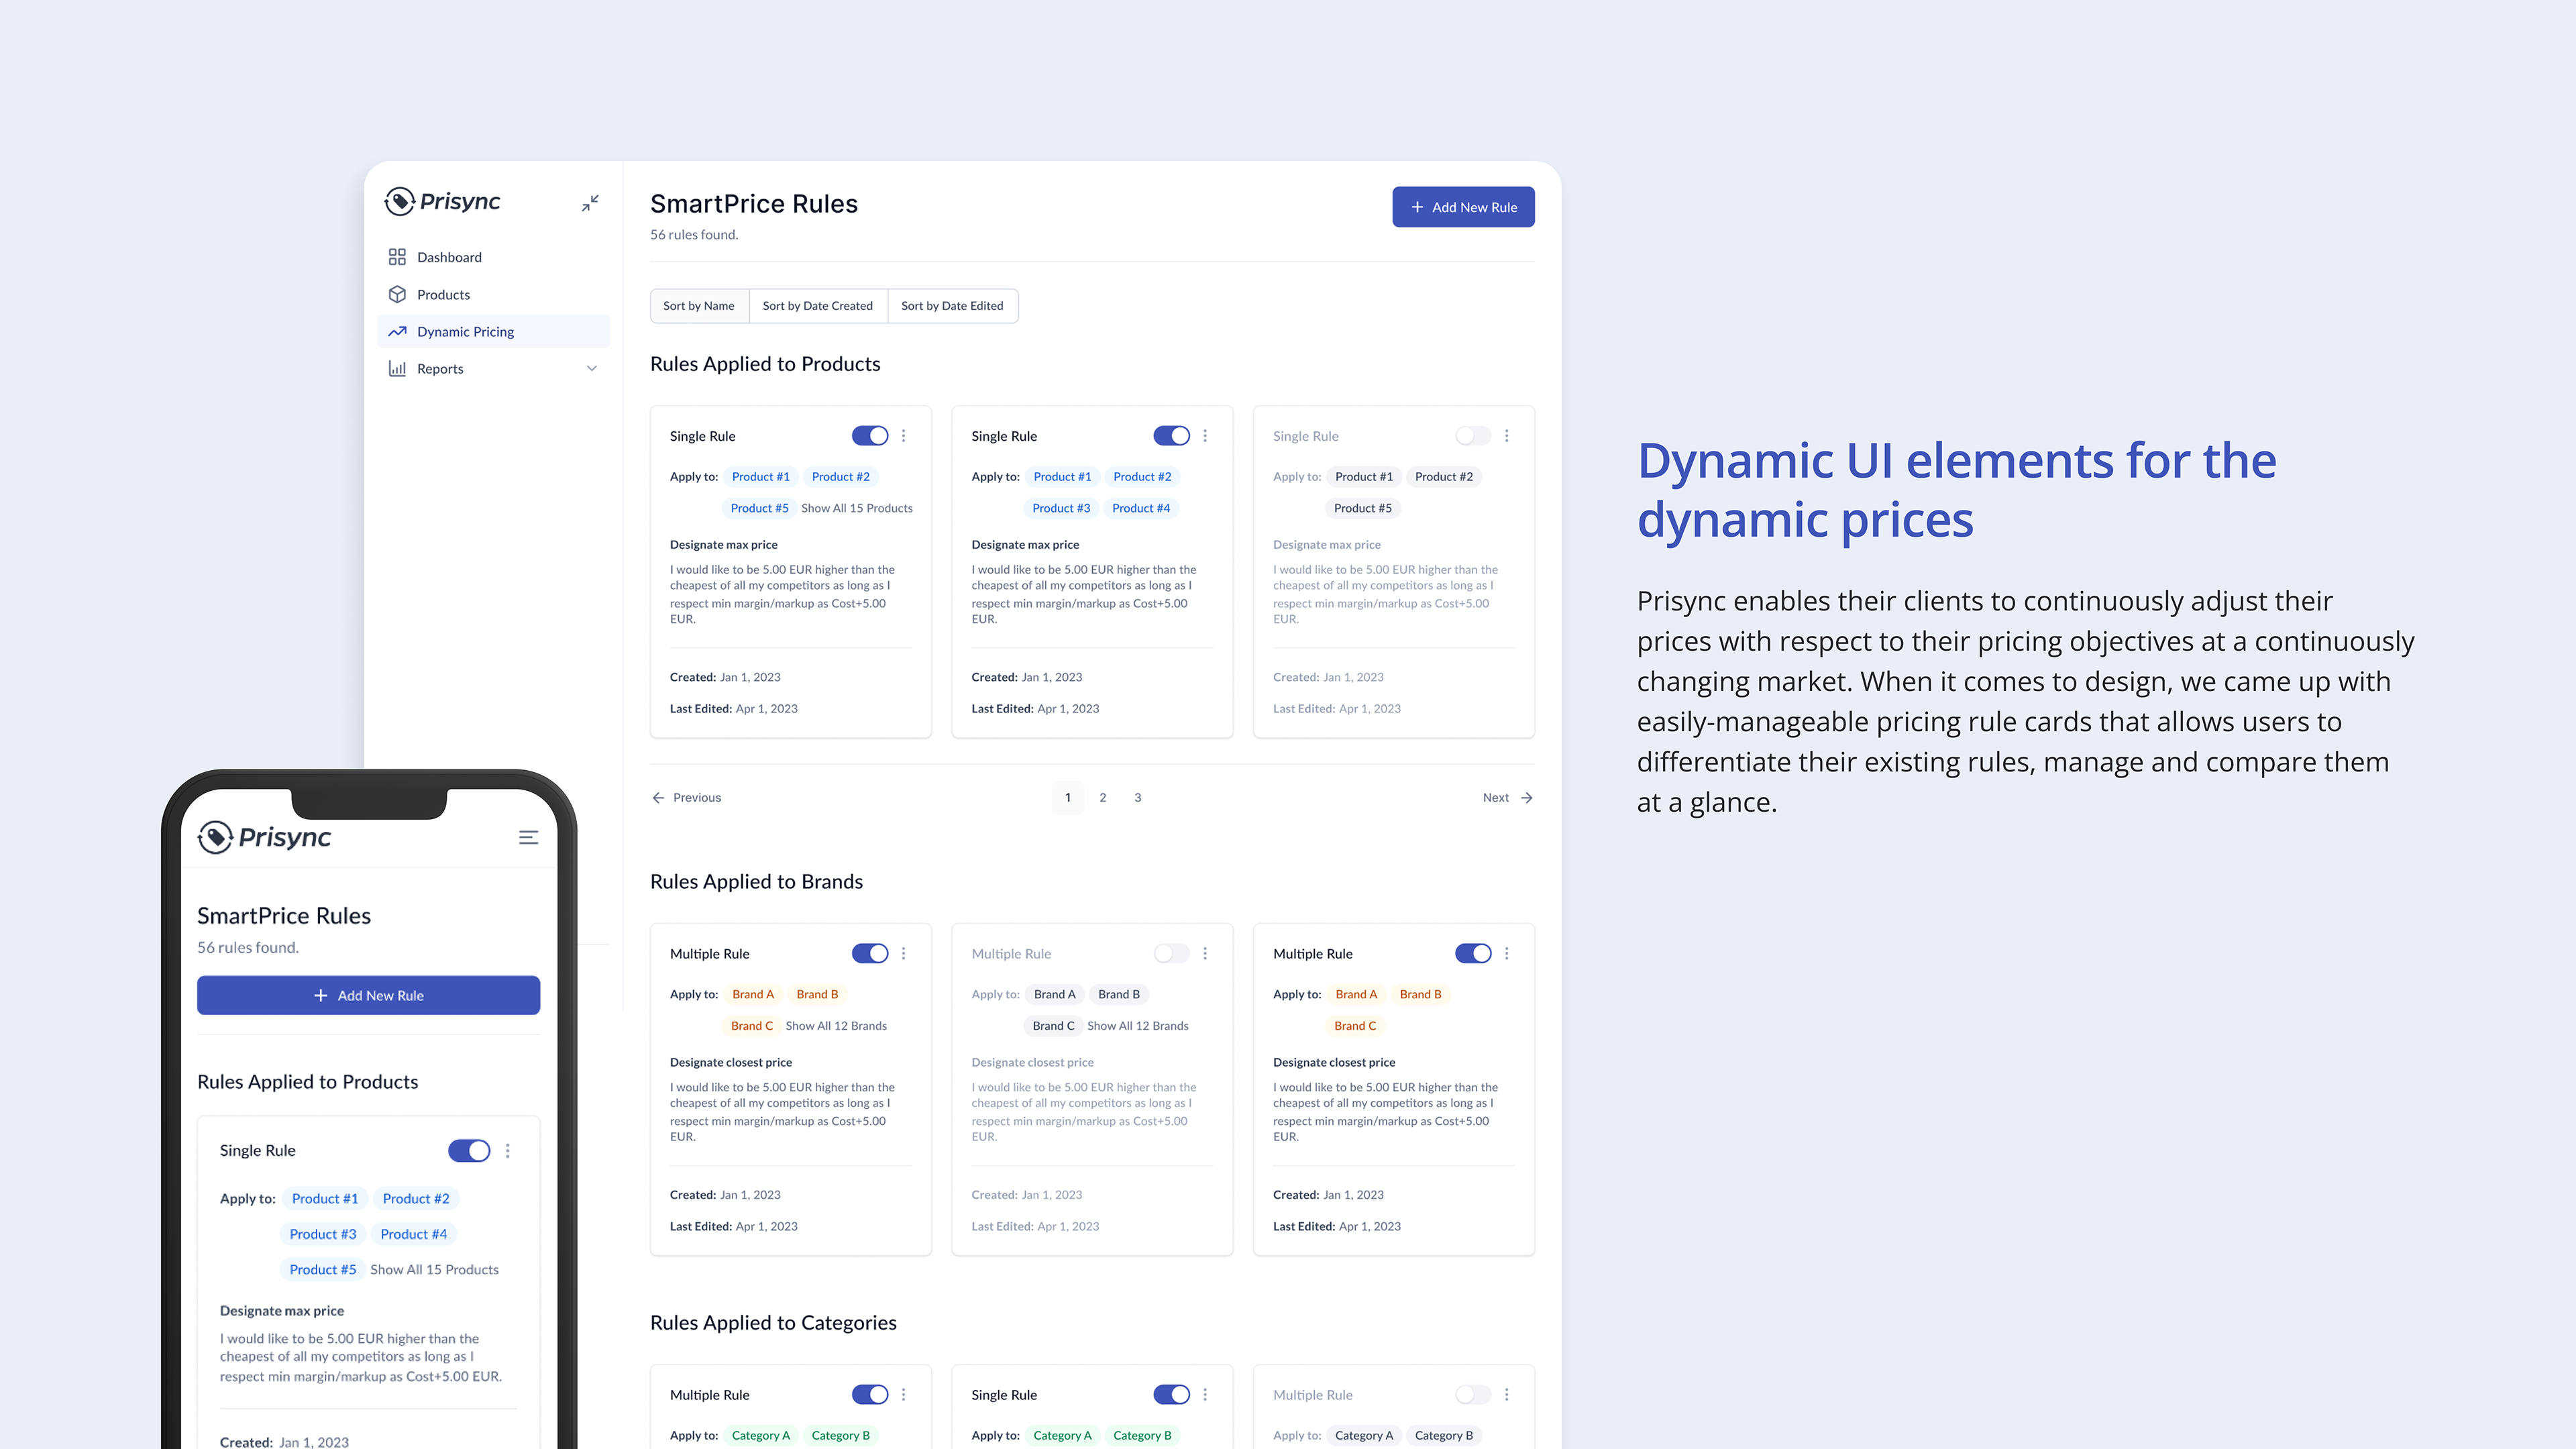Expand Show All 12 Brands on first brand card
Viewport: 2576px width, 1449px height.
836,1026
